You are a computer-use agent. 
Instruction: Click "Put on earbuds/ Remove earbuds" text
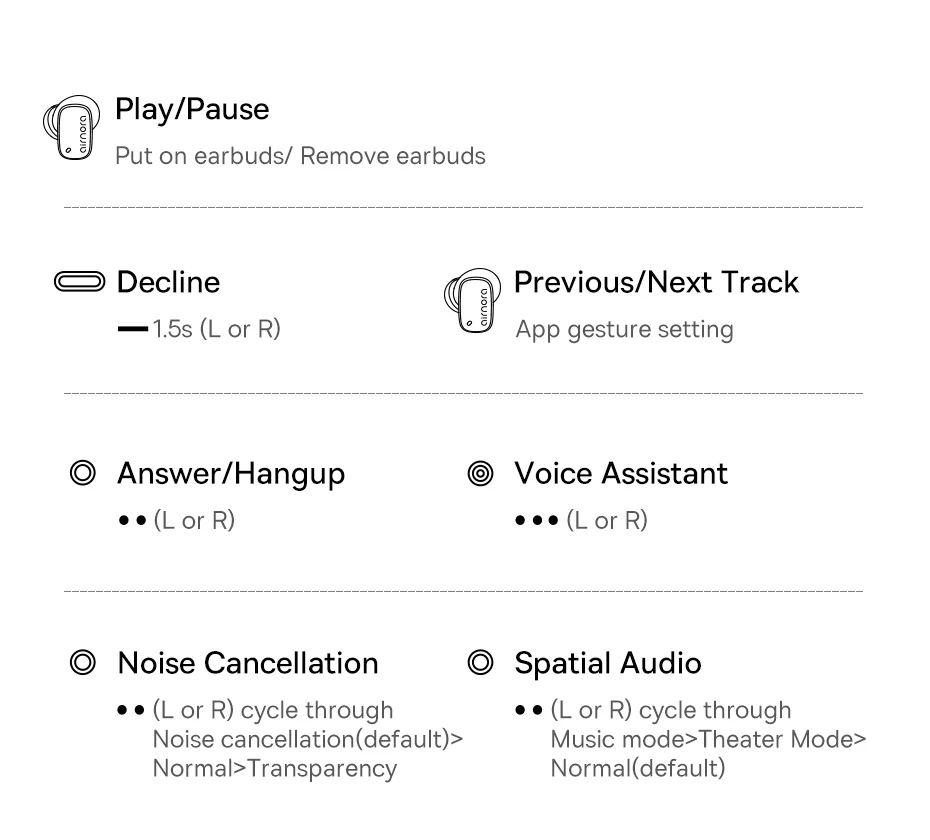(300, 157)
